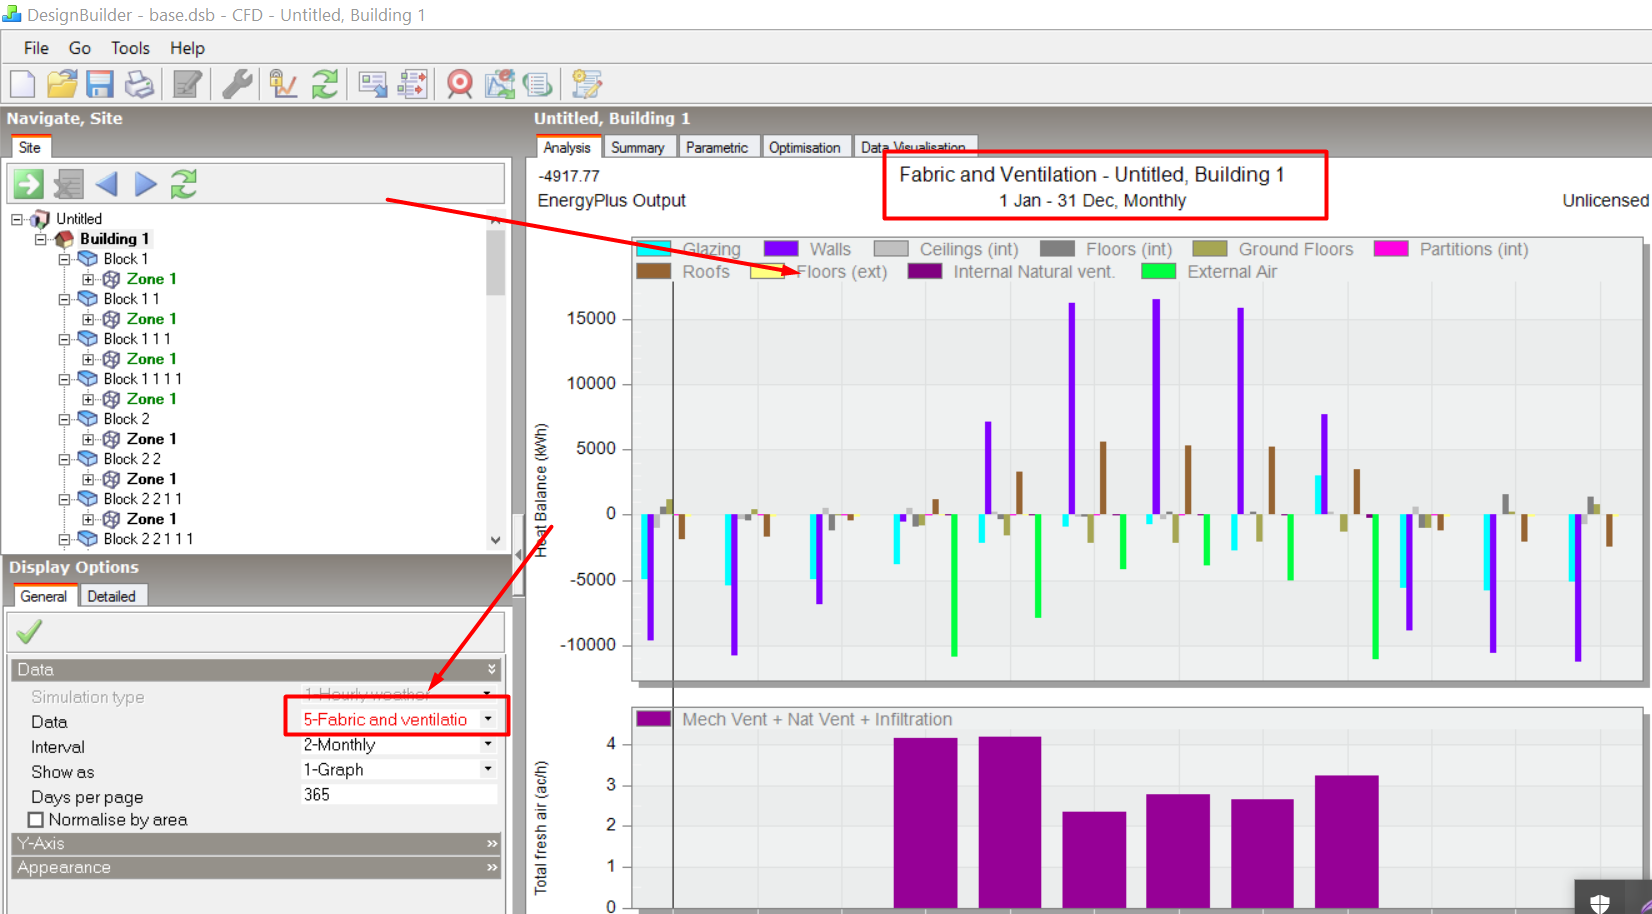This screenshot has height=914, width=1652.
Task: Open the Tools menu
Action: pos(130,48)
